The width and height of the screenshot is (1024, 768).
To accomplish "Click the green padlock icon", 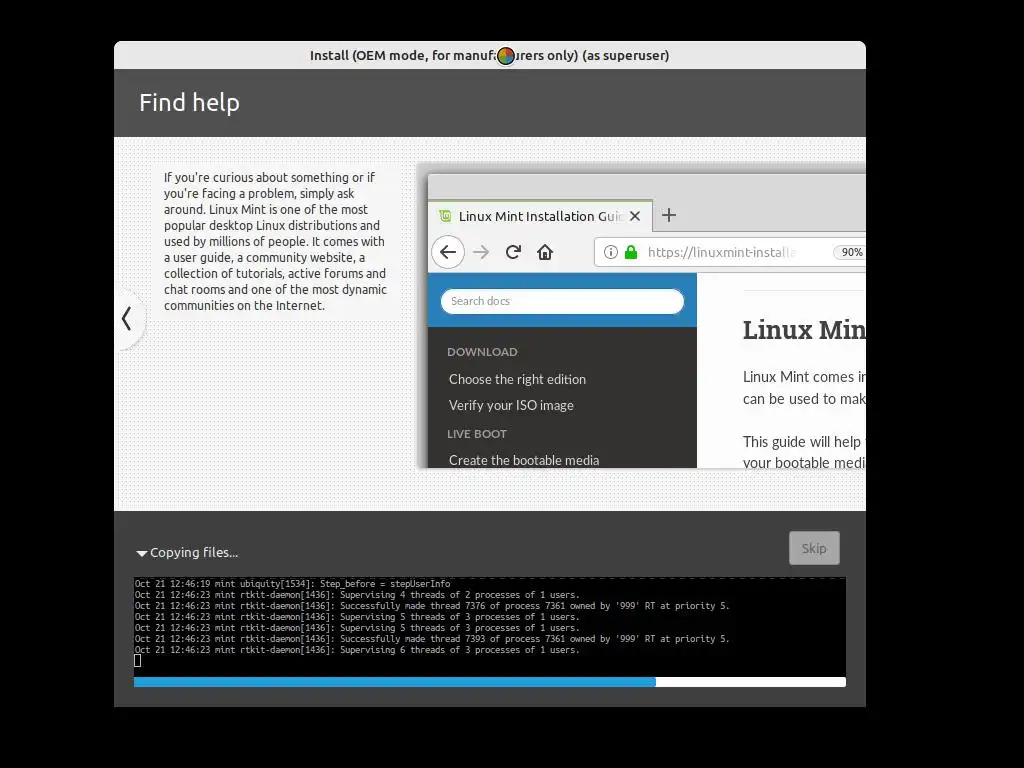I will (x=631, y=252).
